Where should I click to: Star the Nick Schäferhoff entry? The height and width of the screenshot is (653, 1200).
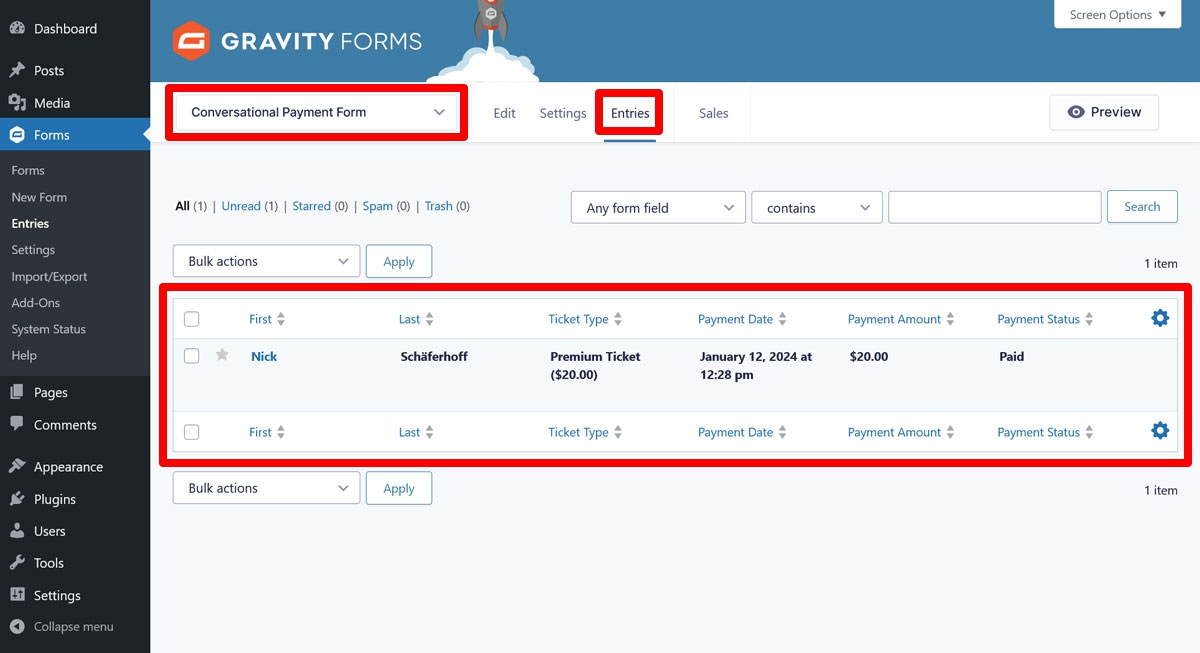(x=222, y=355)
